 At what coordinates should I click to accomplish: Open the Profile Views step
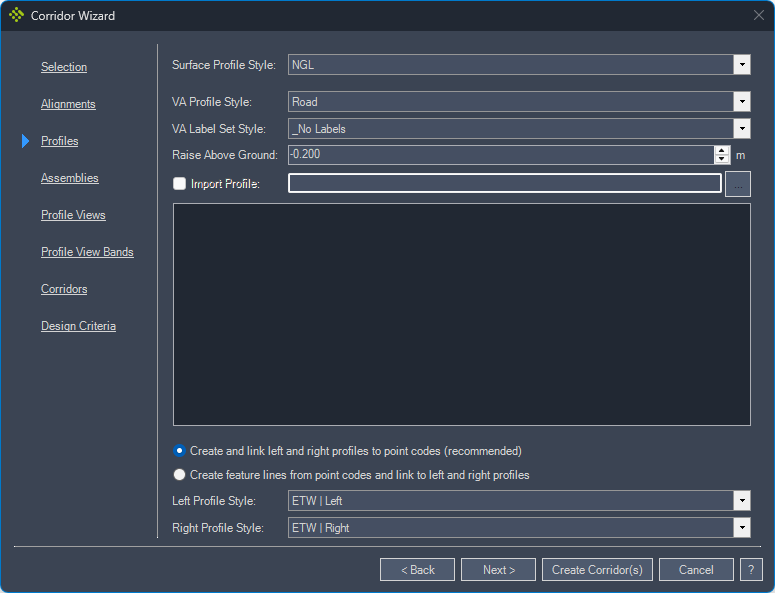pyautogui.click(x=73, y=215)
